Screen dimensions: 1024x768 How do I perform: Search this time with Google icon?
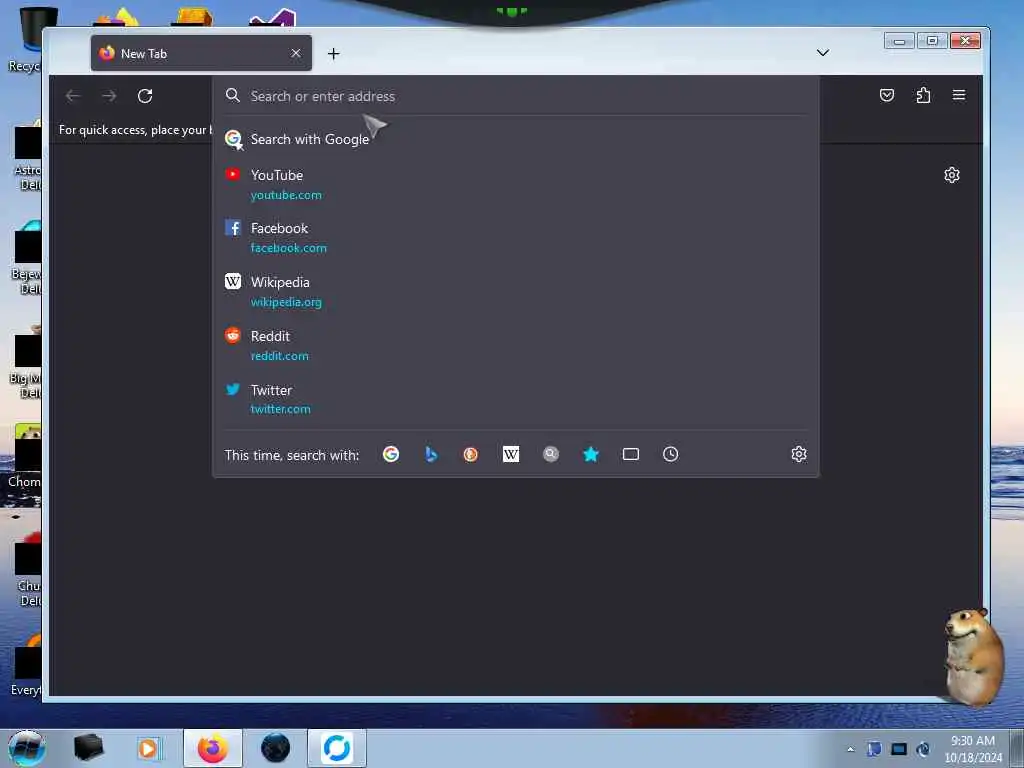(391, 455)
